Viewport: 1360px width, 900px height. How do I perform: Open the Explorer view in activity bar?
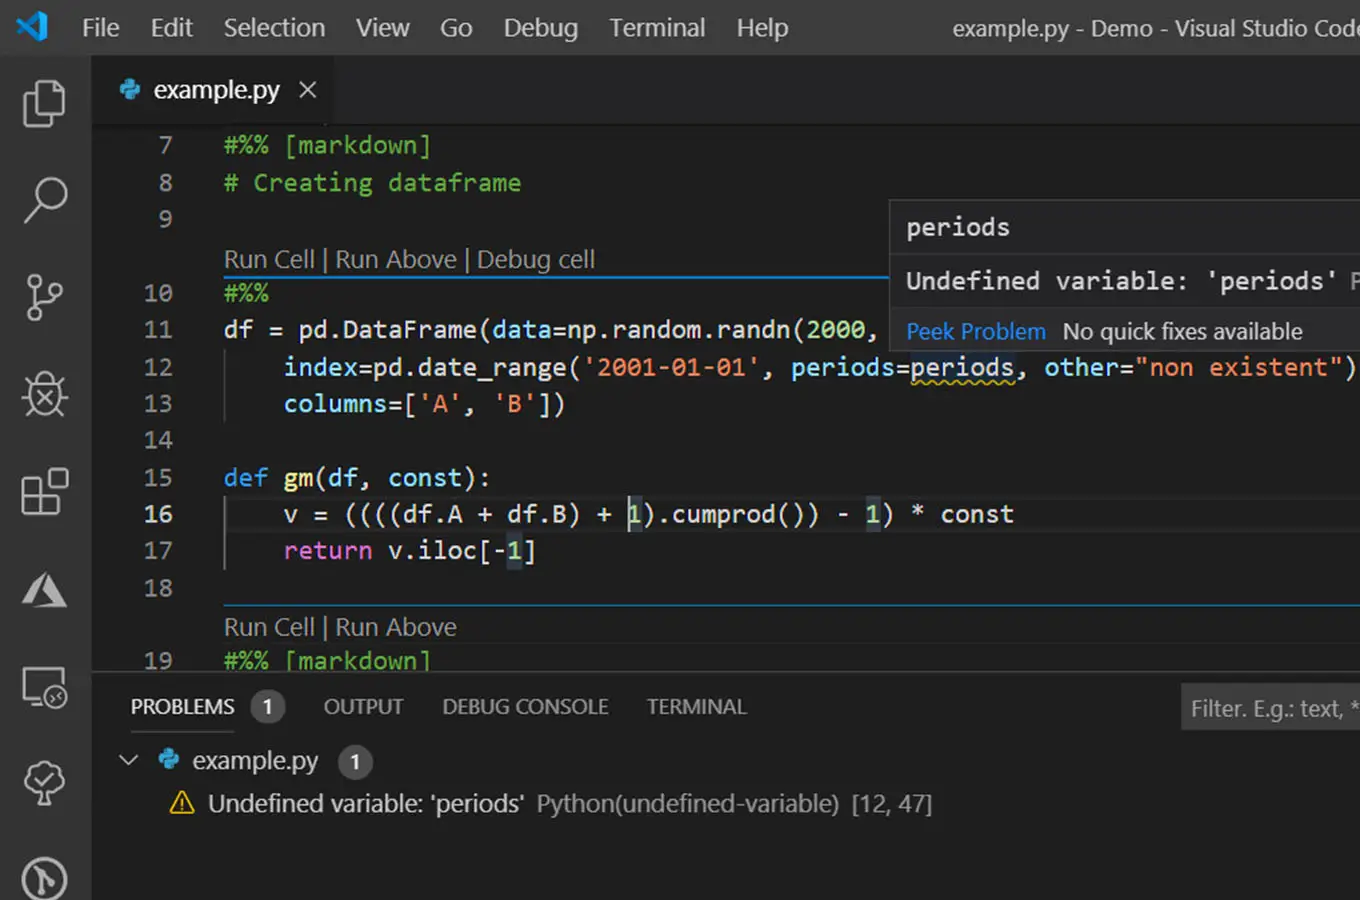point(44,104)
